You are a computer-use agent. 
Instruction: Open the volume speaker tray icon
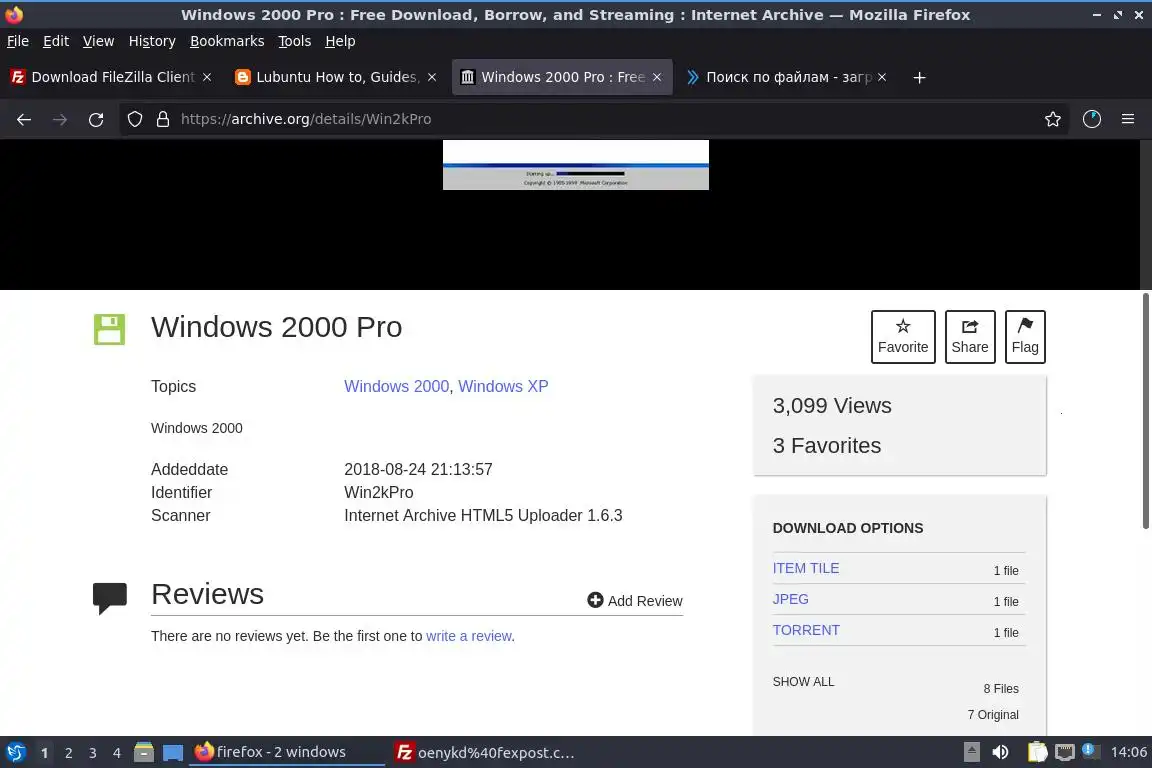point(1000,752)
